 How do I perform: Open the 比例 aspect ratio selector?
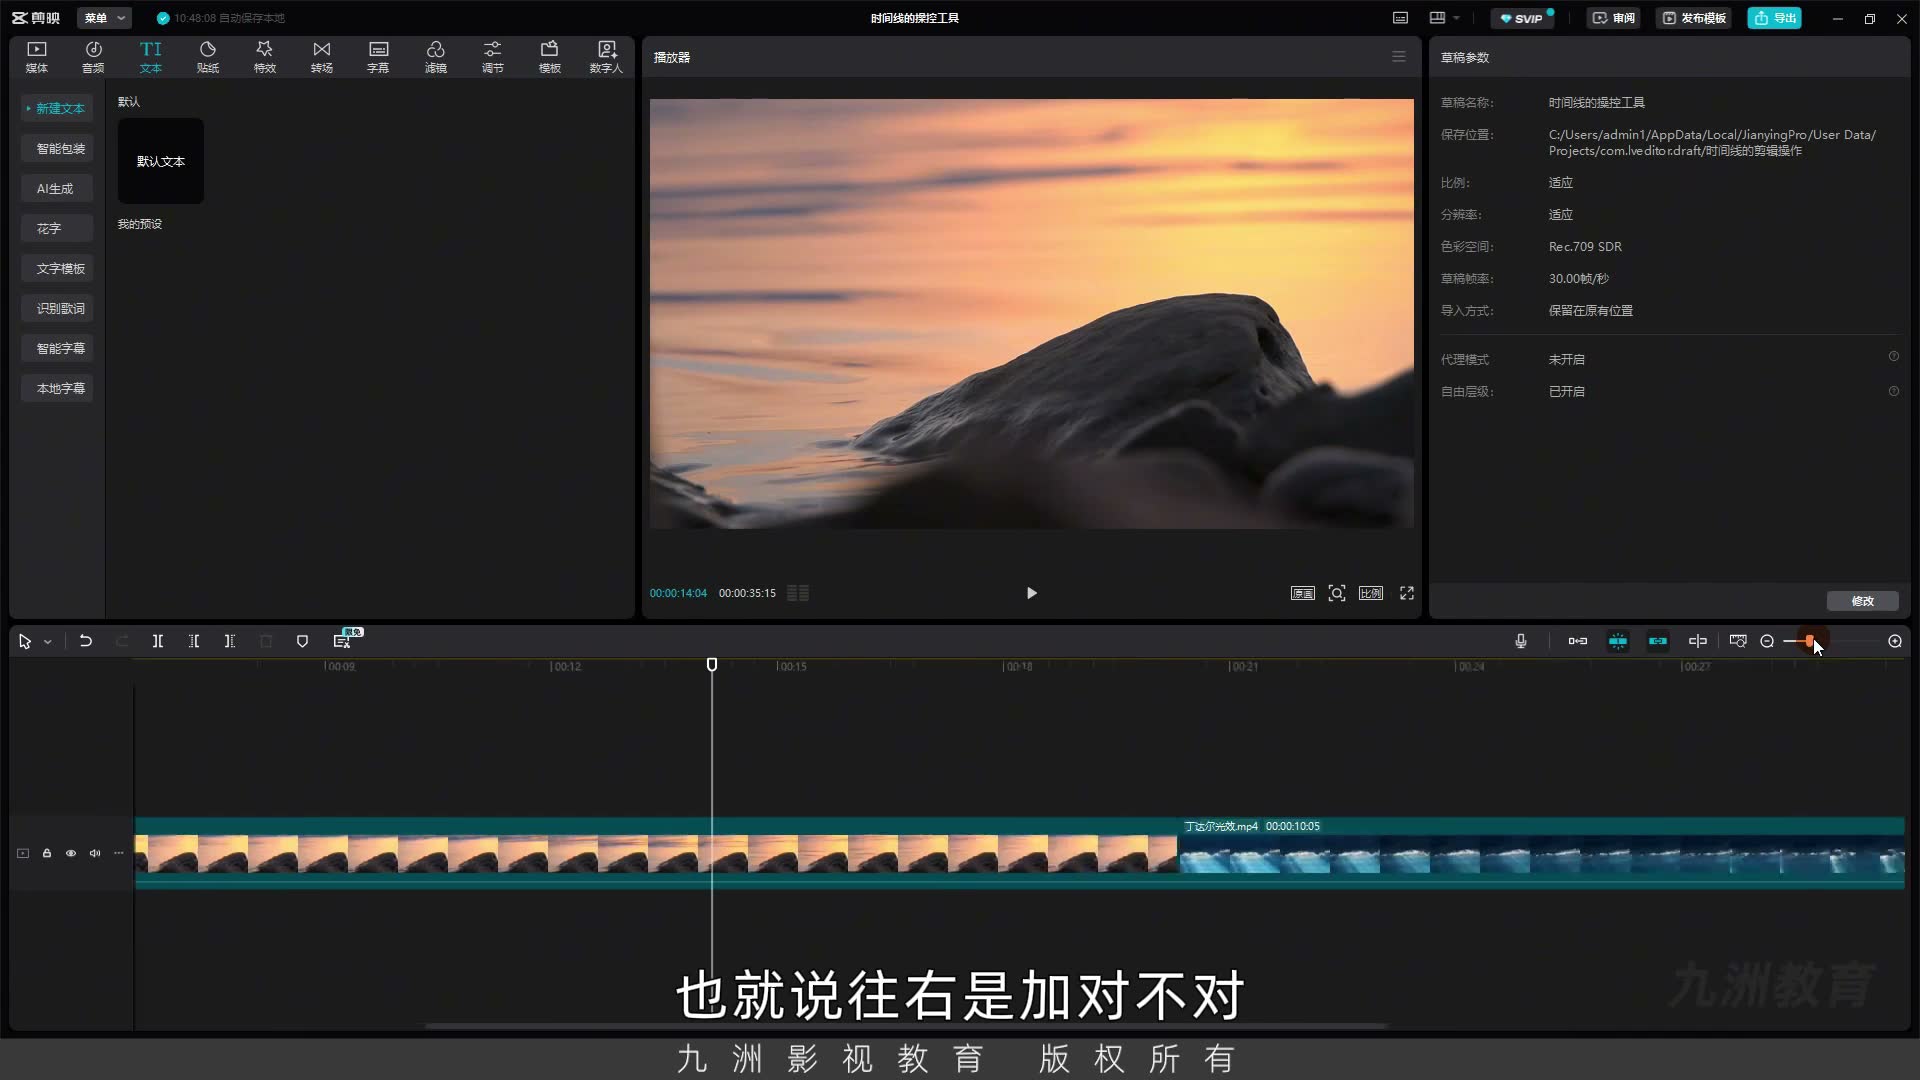tap(1371, 593)
